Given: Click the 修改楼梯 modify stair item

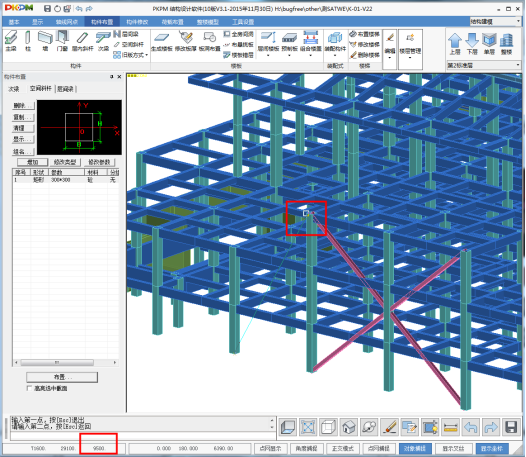Looking at the screenshot, I should click(364, 45).
